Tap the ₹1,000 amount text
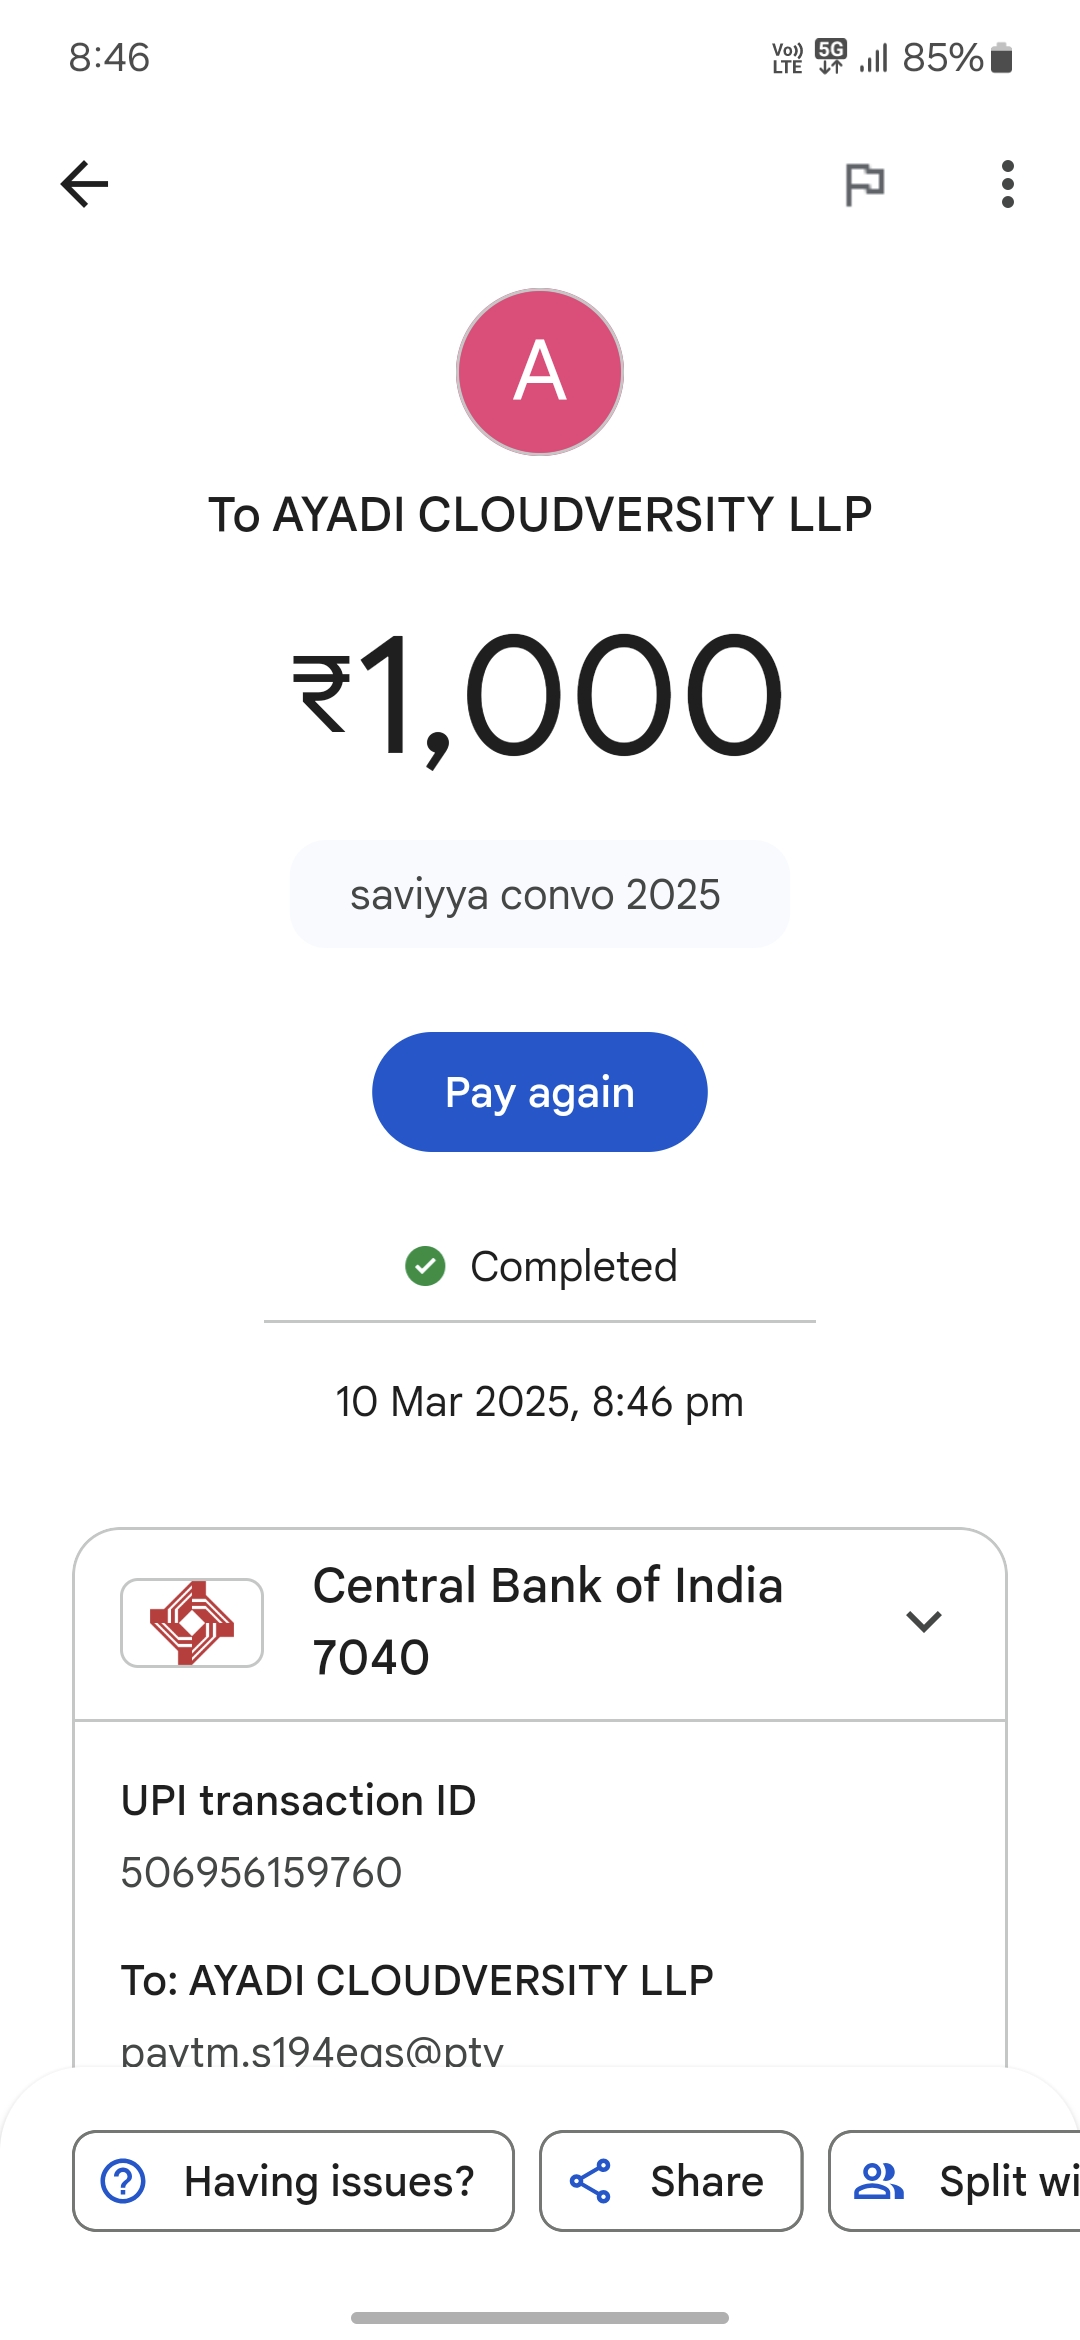 [540, 696]
